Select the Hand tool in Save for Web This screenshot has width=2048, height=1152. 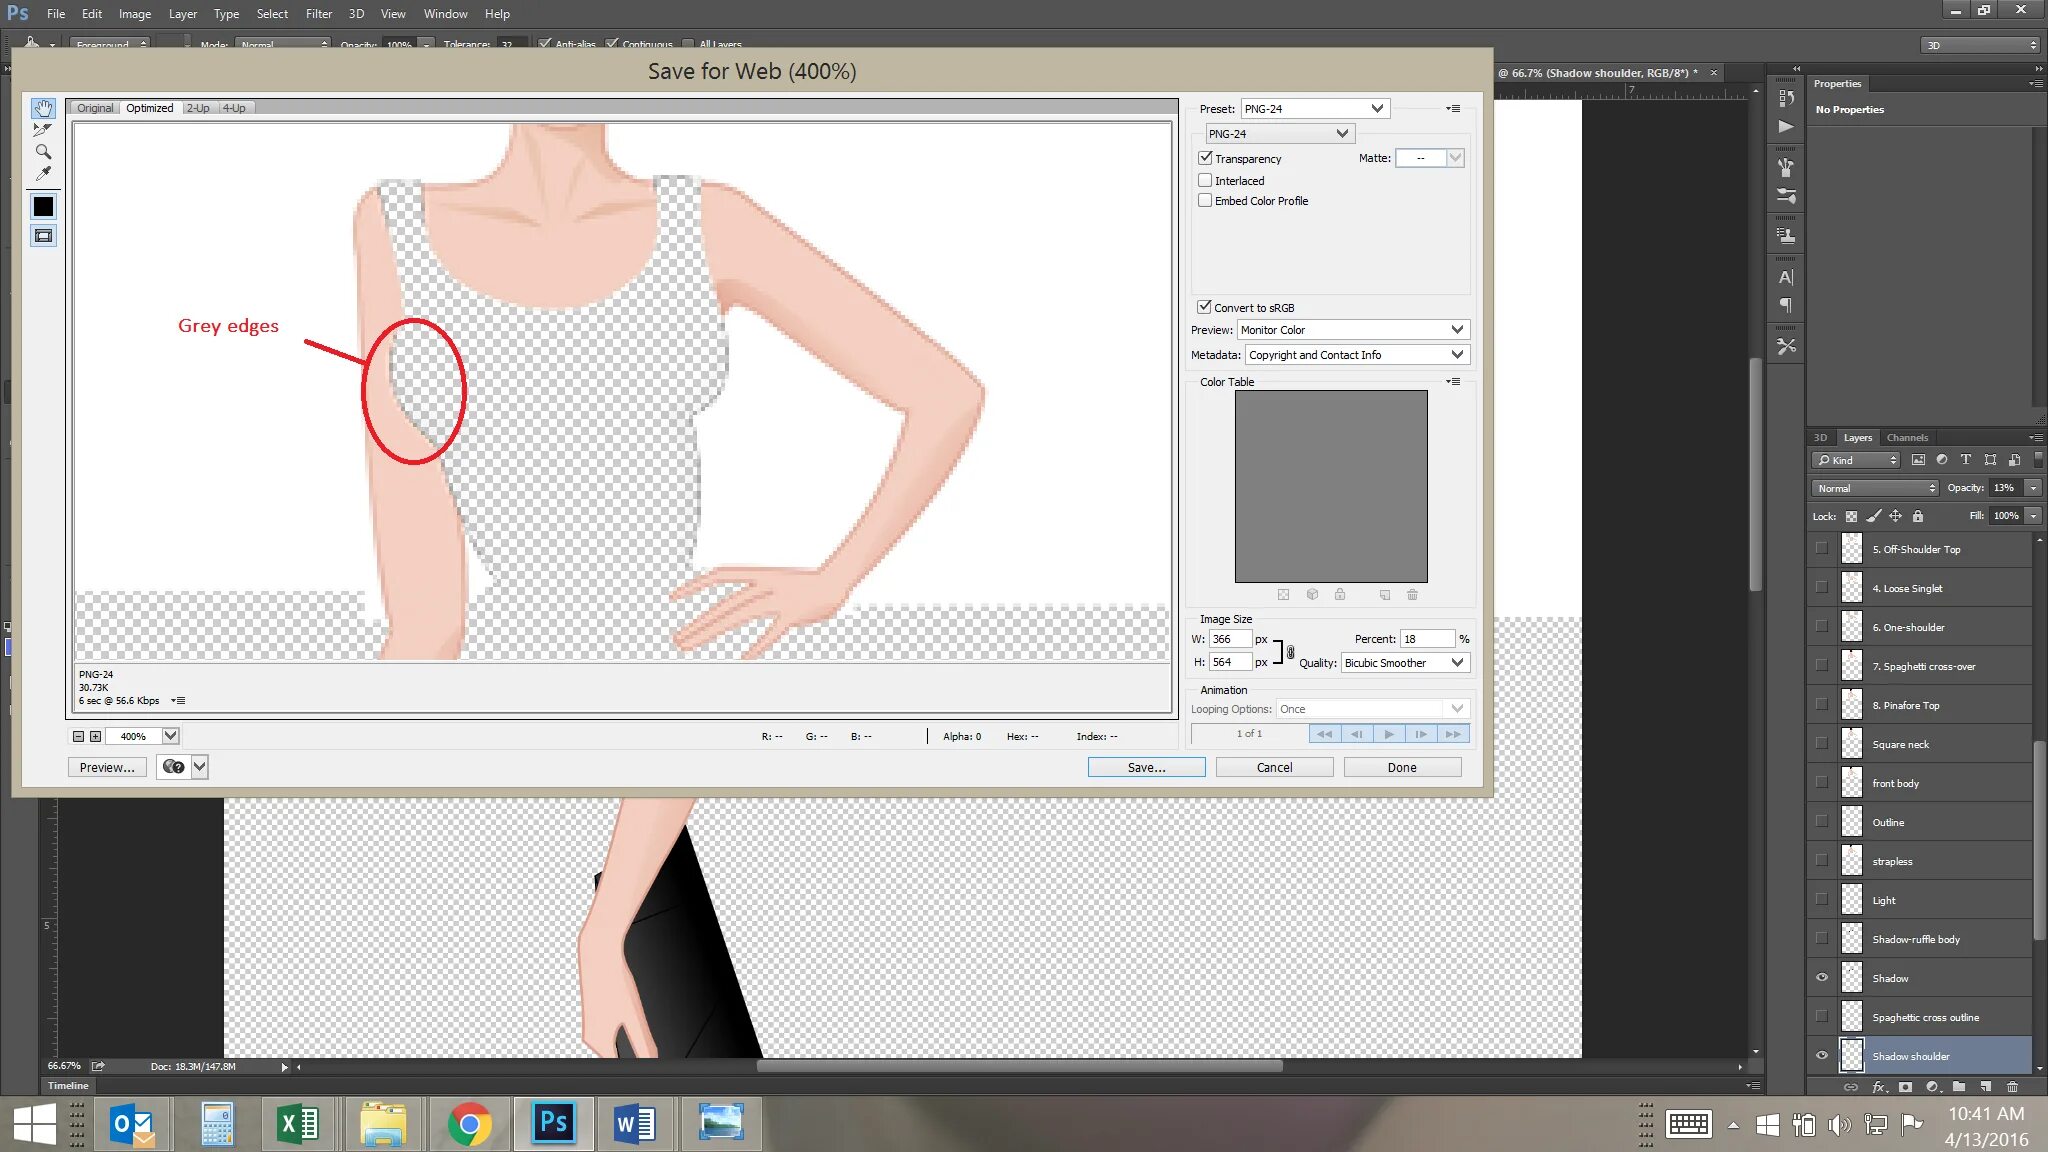[x=43, y=108]
